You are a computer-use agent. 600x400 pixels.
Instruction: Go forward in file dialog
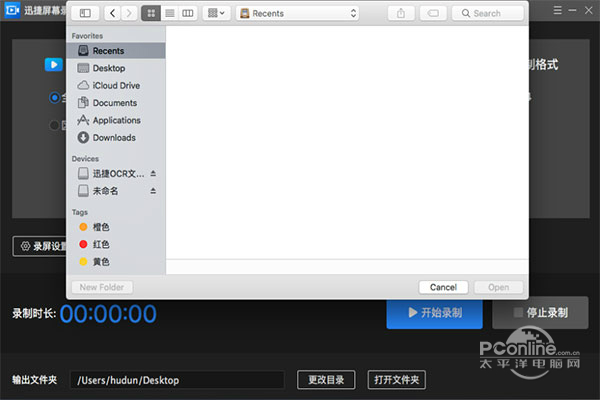pos(129,13)
